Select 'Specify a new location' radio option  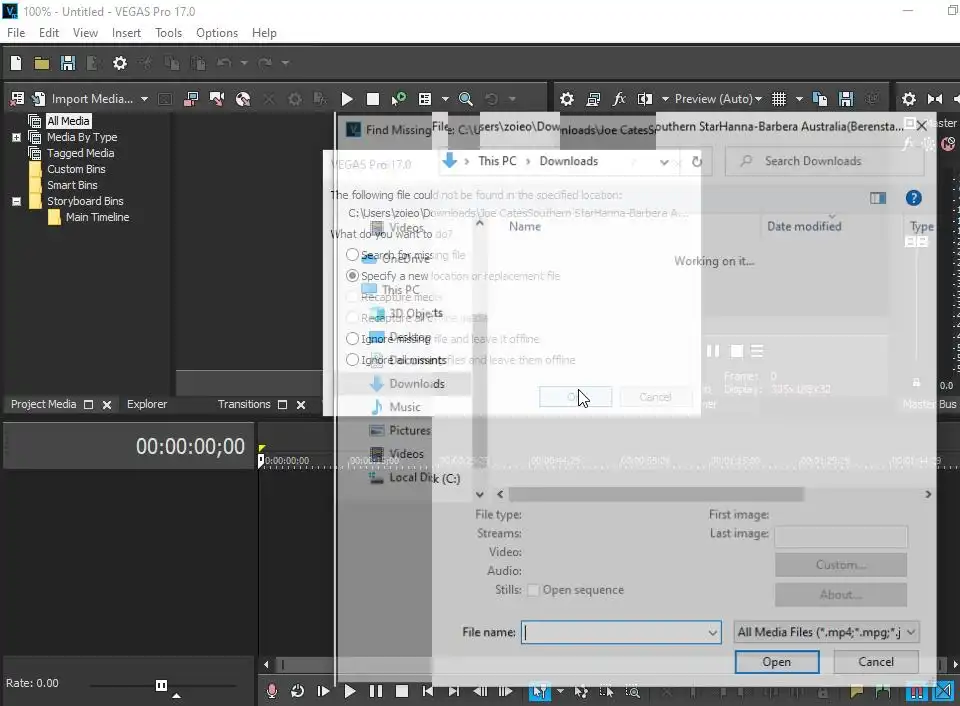coord(352,276)
